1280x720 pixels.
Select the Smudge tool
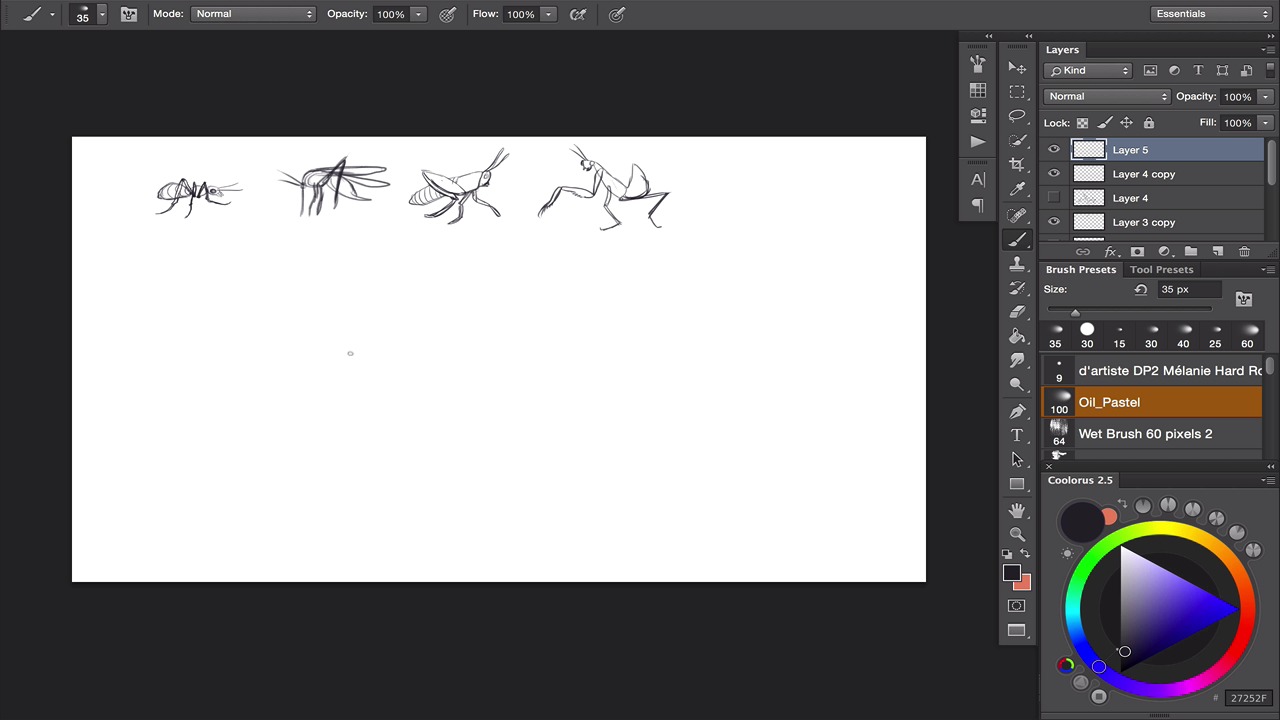click(1017, 360)
